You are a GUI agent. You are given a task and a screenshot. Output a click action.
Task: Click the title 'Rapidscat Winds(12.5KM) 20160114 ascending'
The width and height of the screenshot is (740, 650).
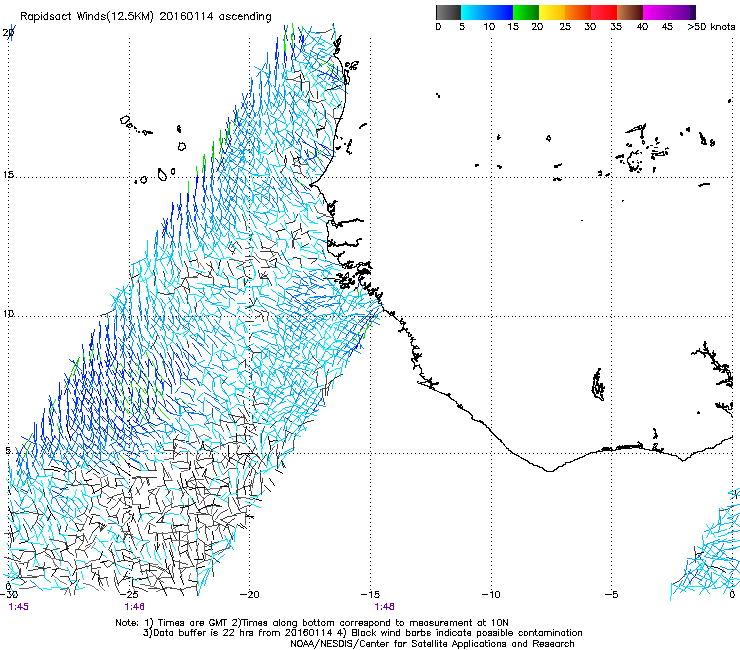click(x=146, y=17)
